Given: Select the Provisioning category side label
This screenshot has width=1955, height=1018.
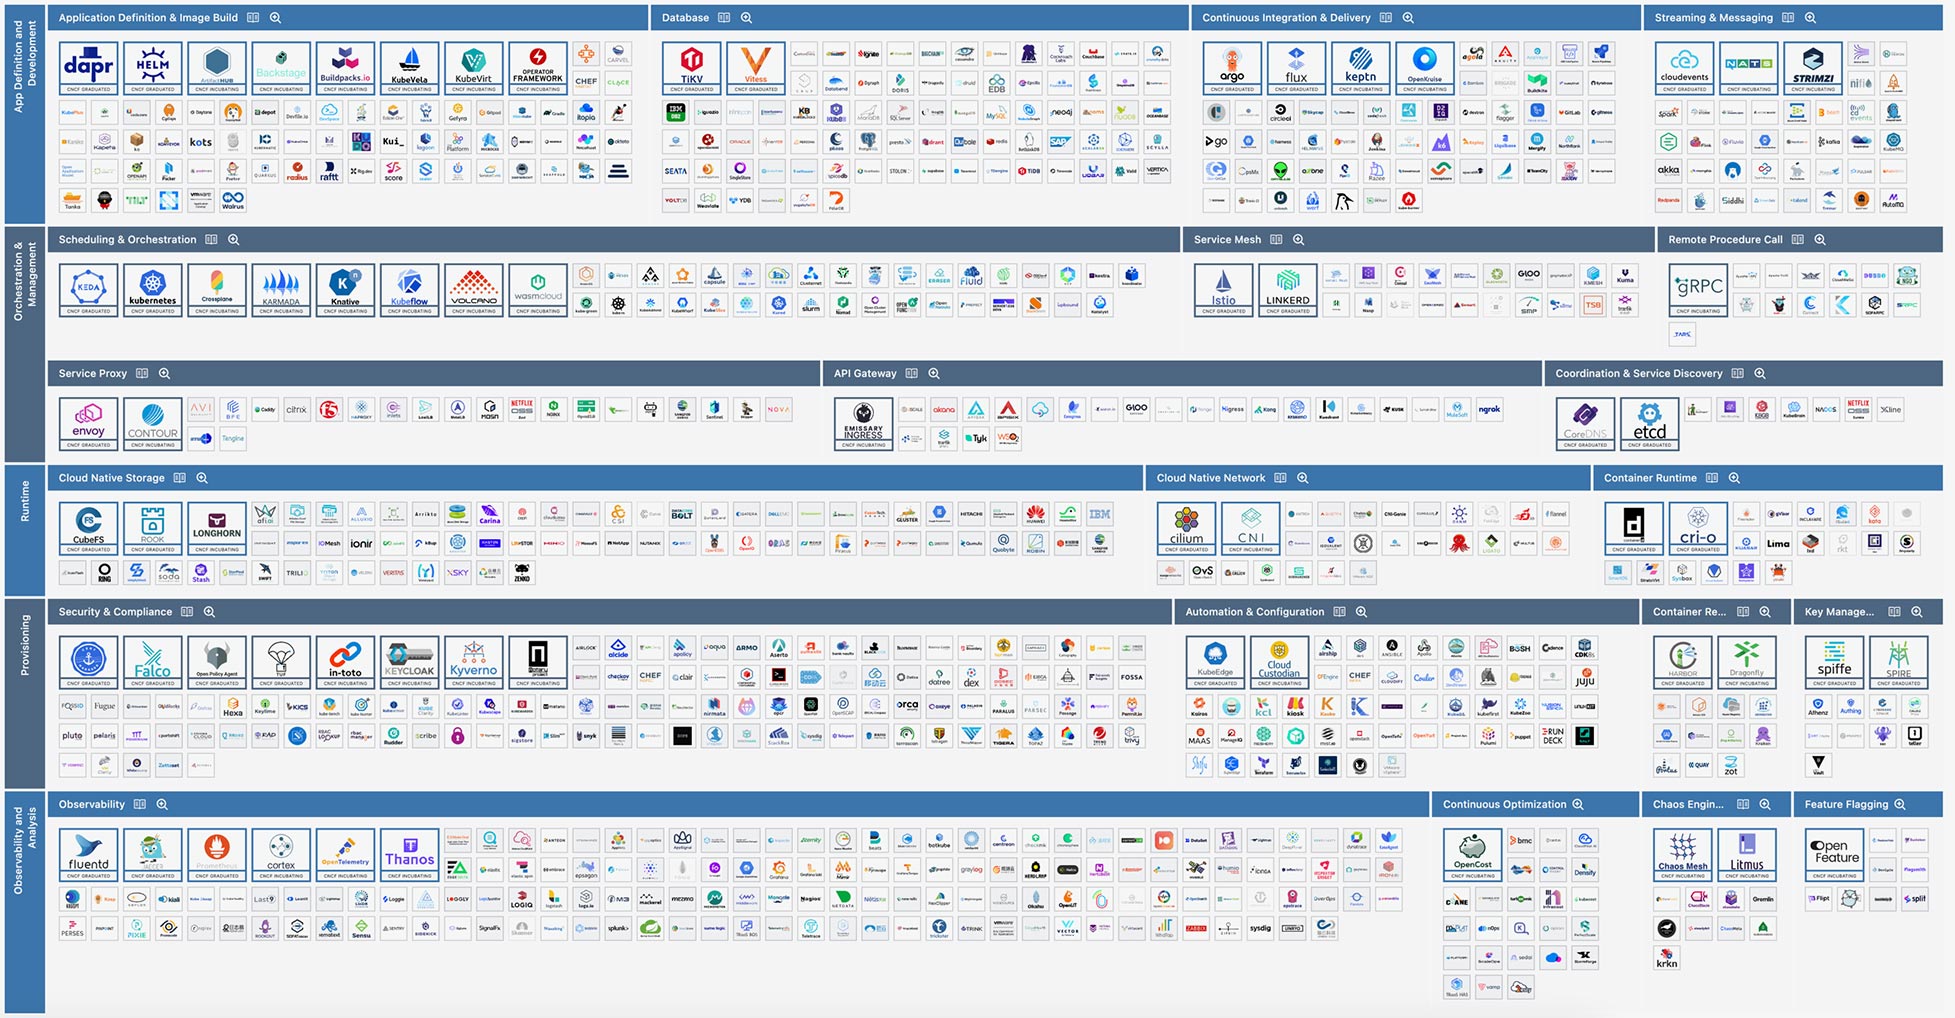Looking at the screenshot, I should point(25,646).
